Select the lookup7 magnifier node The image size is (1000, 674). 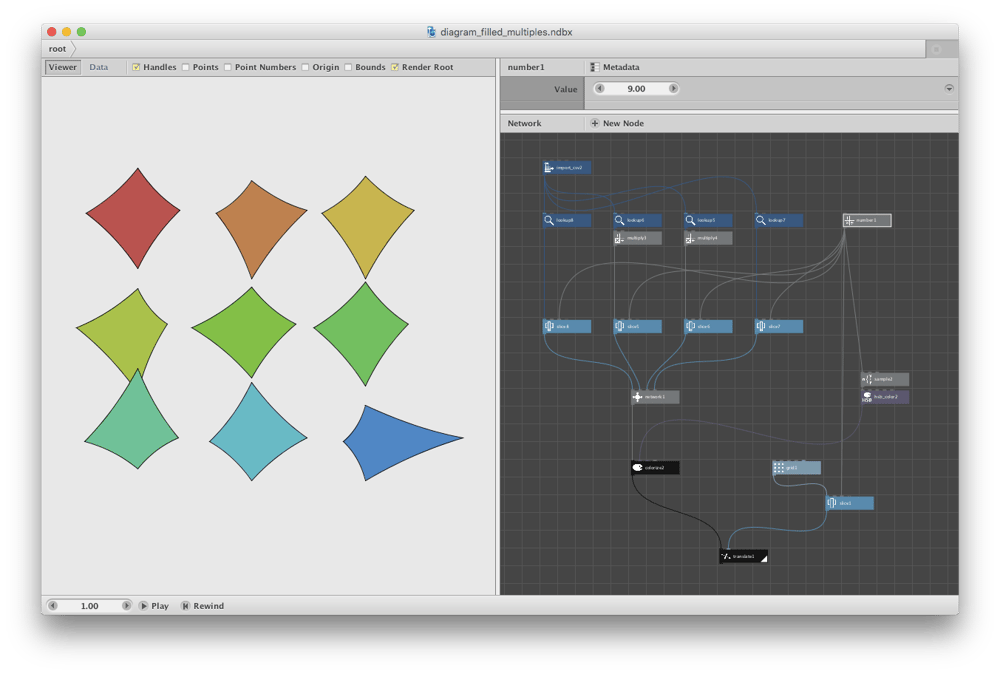(x=761, y=221)
